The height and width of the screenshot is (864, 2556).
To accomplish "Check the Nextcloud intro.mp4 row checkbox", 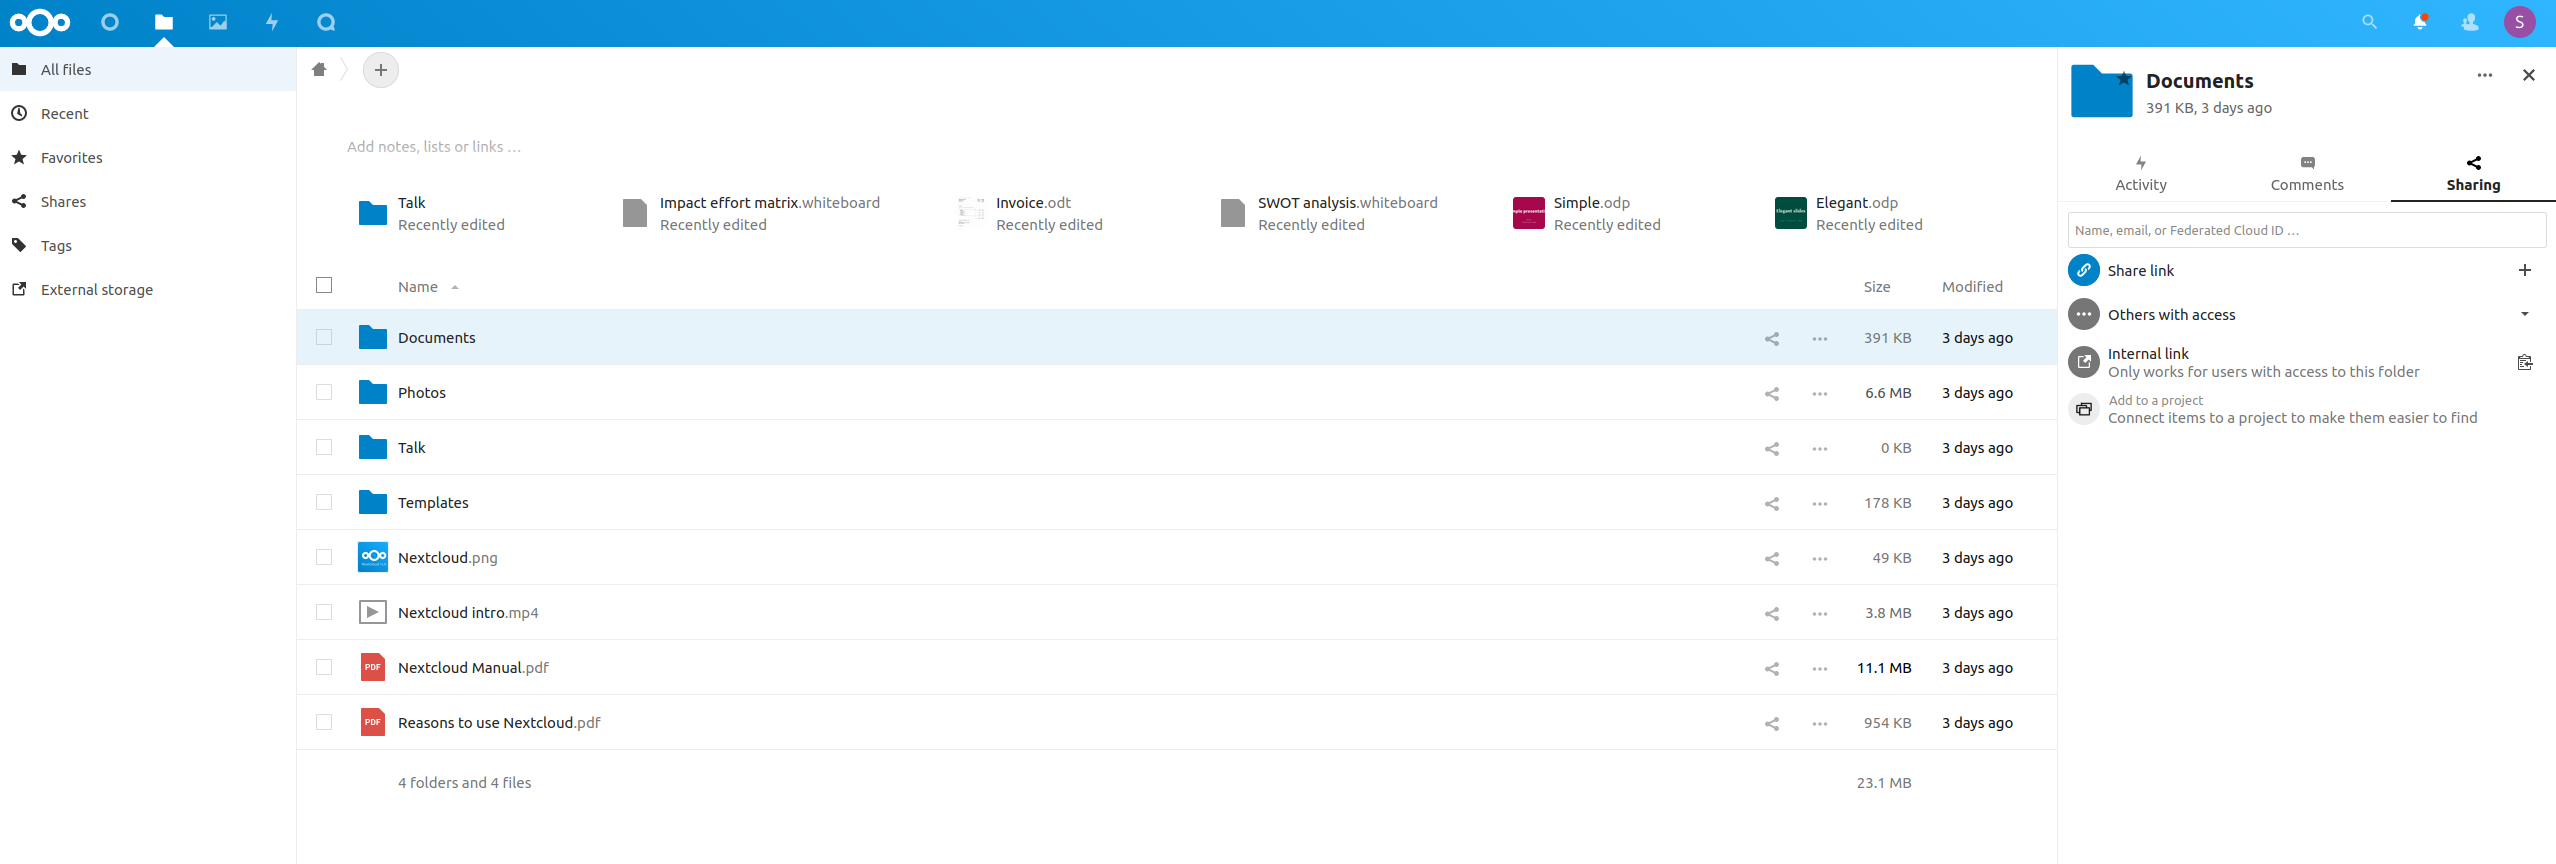I will (x=324, y=612).
